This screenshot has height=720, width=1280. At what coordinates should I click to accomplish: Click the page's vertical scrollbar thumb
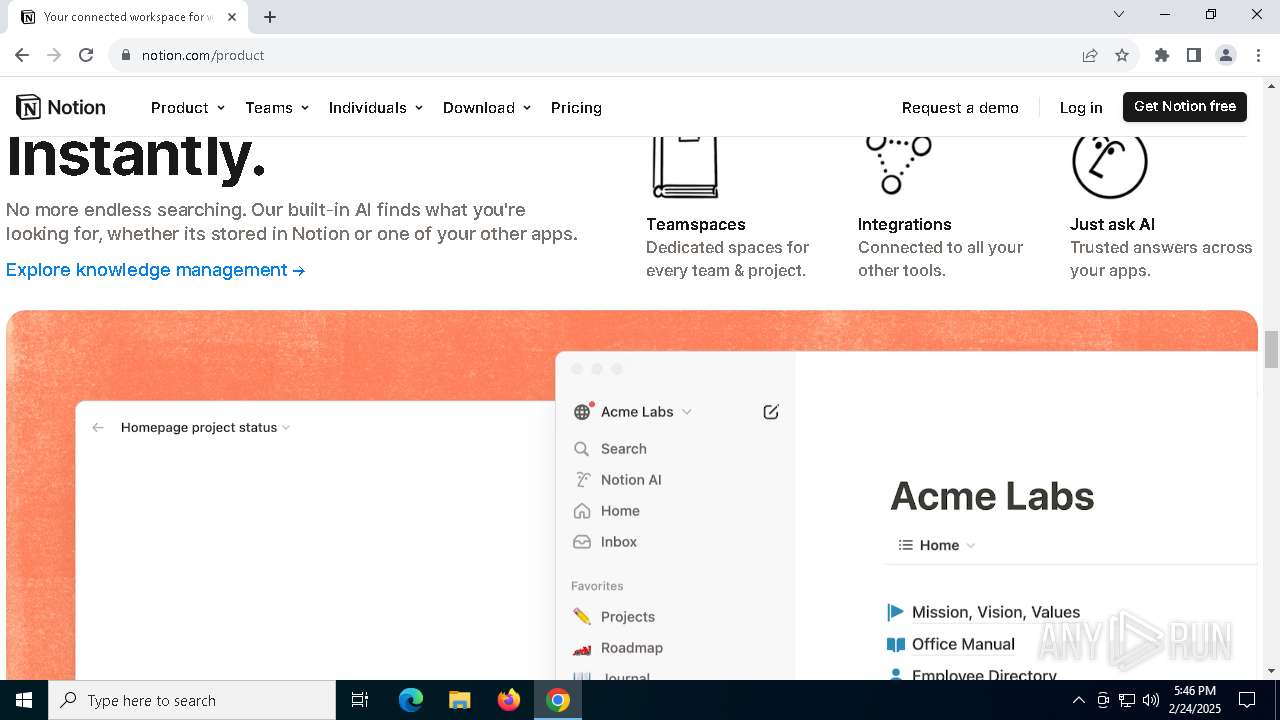[x=1271, y=350]
